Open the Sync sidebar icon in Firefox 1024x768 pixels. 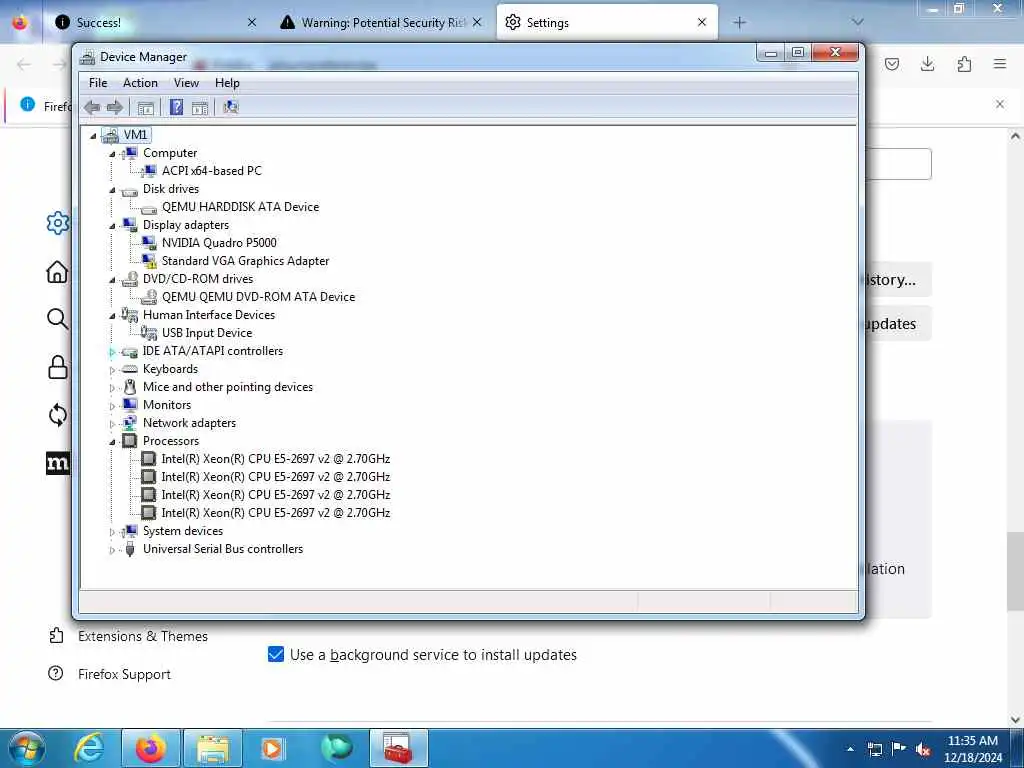[x=57, y=415]
